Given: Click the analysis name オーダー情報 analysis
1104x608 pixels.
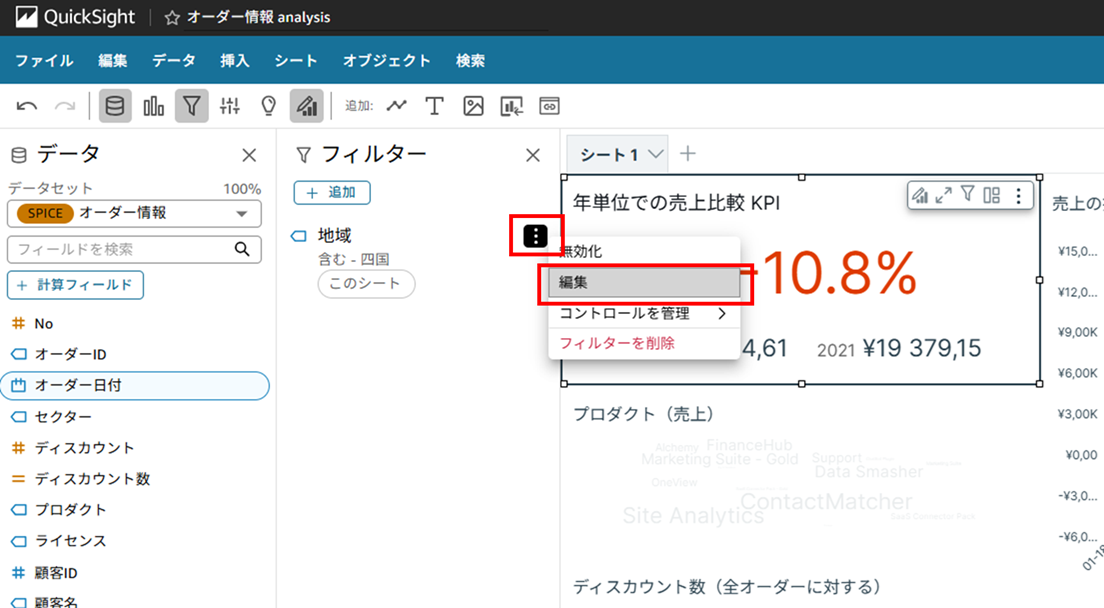Looking at the screenshot, I should [x=258, y=18].
